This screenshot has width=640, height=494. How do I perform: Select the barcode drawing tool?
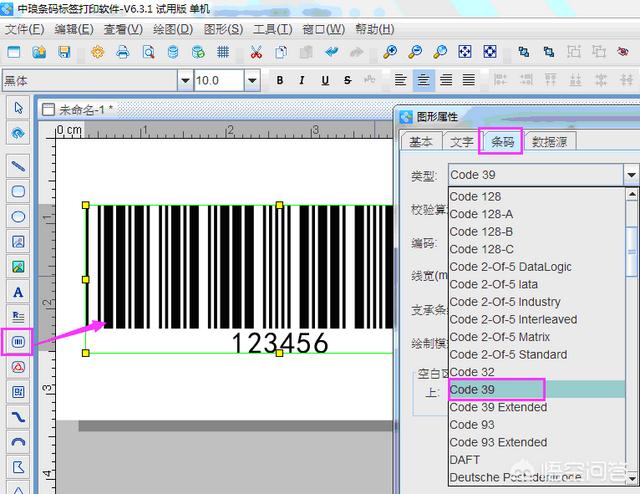pos(18,342)
